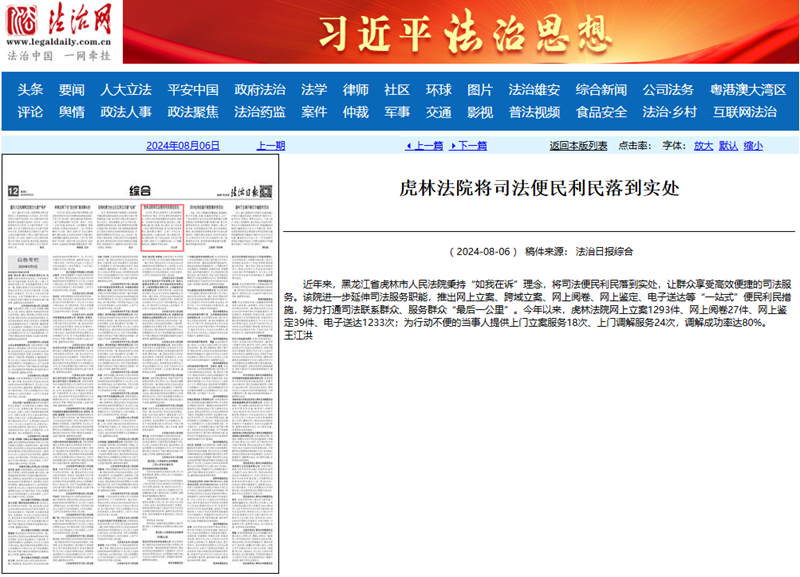Screen dimensions: 800x577
Task: Enlarge the font with 放大
Action: click(703, 145)
